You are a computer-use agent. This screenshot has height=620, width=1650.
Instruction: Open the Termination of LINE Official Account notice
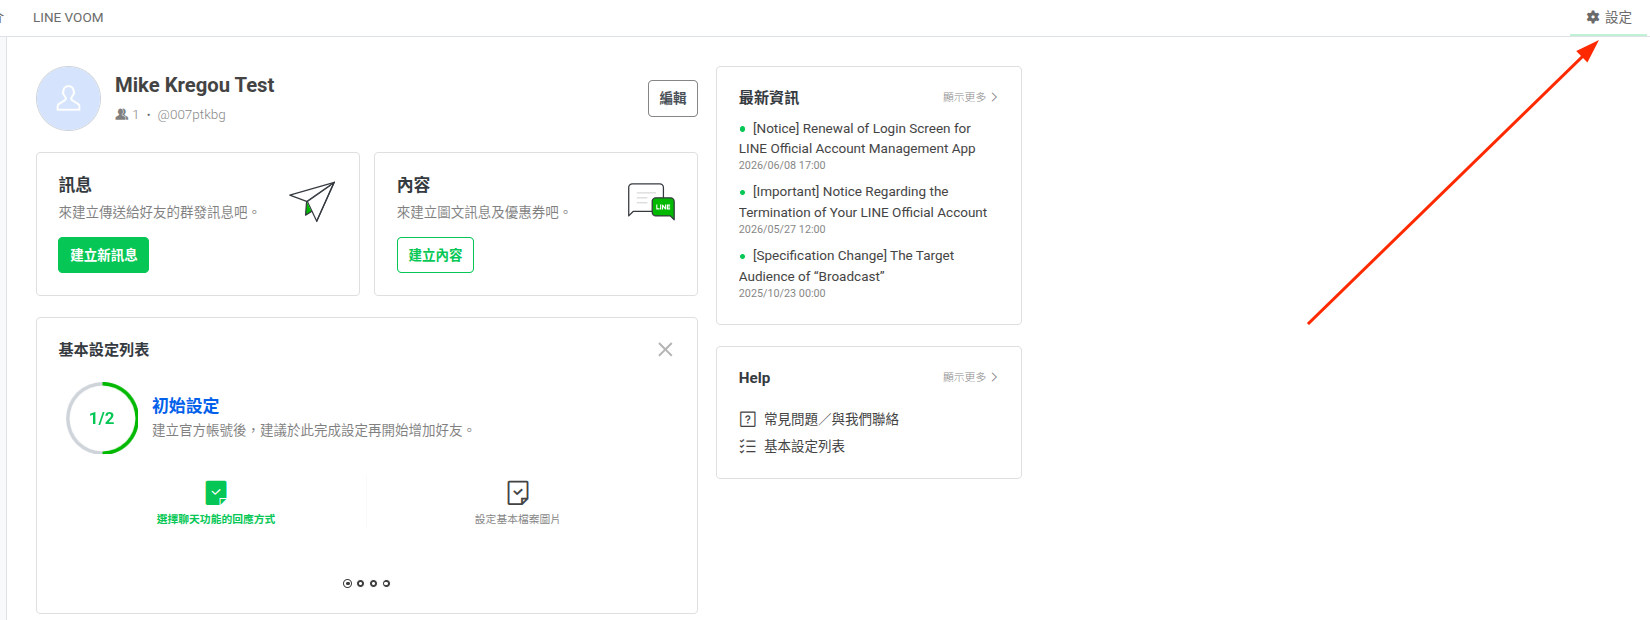click(x=863, y=202)
